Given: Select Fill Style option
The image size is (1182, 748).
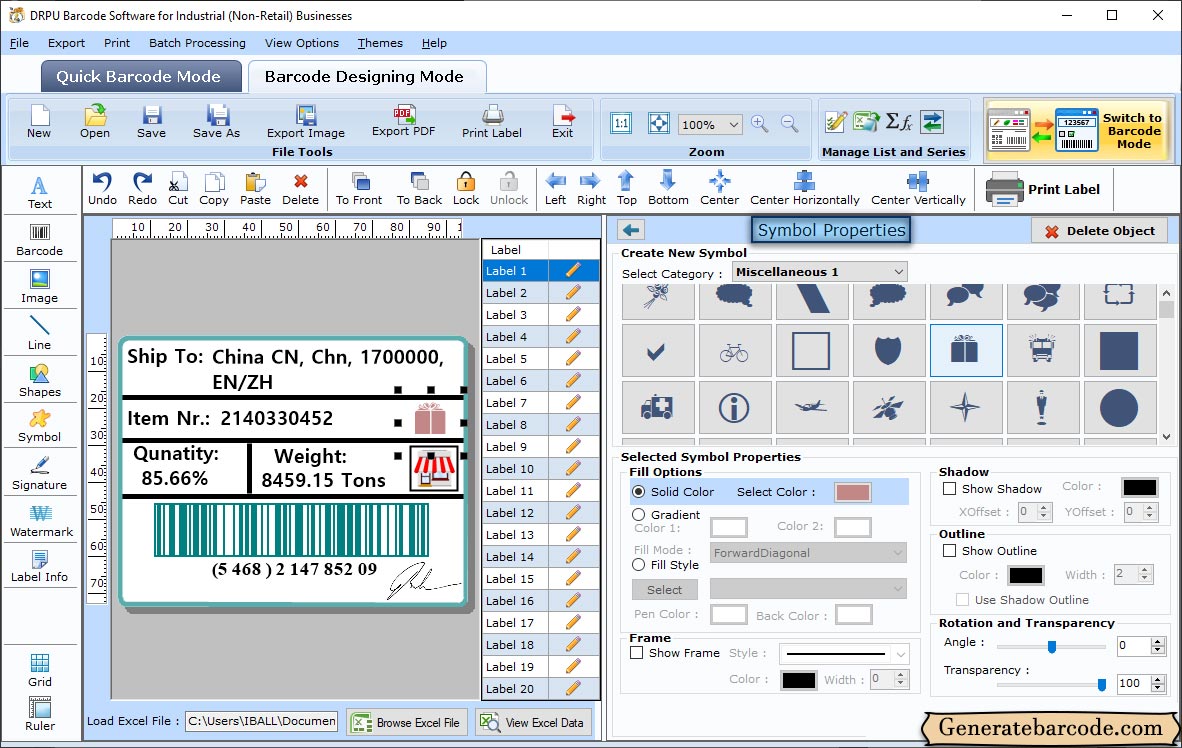Looking at the screenshot, I should pyautogui.click(x=639, y=564).
